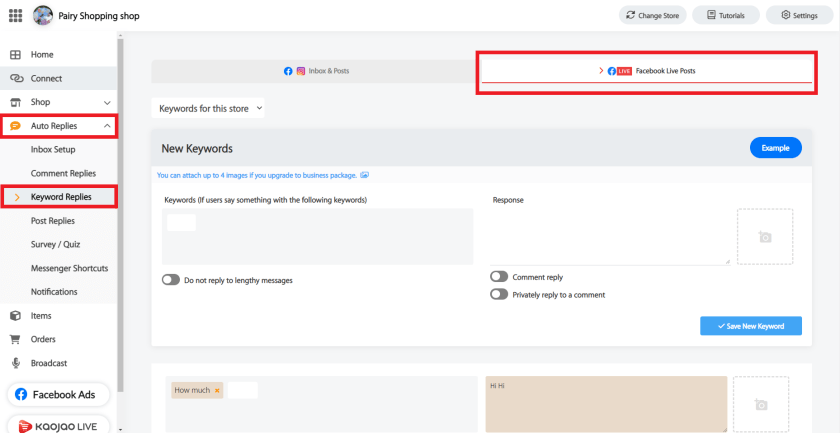Toggle the Comment reply switch

coord(499,277)
